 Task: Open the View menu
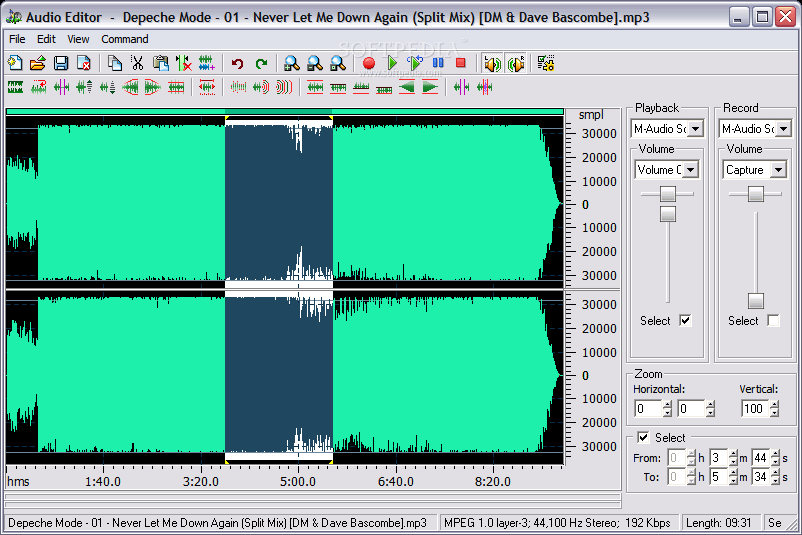(x=78, y=39)
